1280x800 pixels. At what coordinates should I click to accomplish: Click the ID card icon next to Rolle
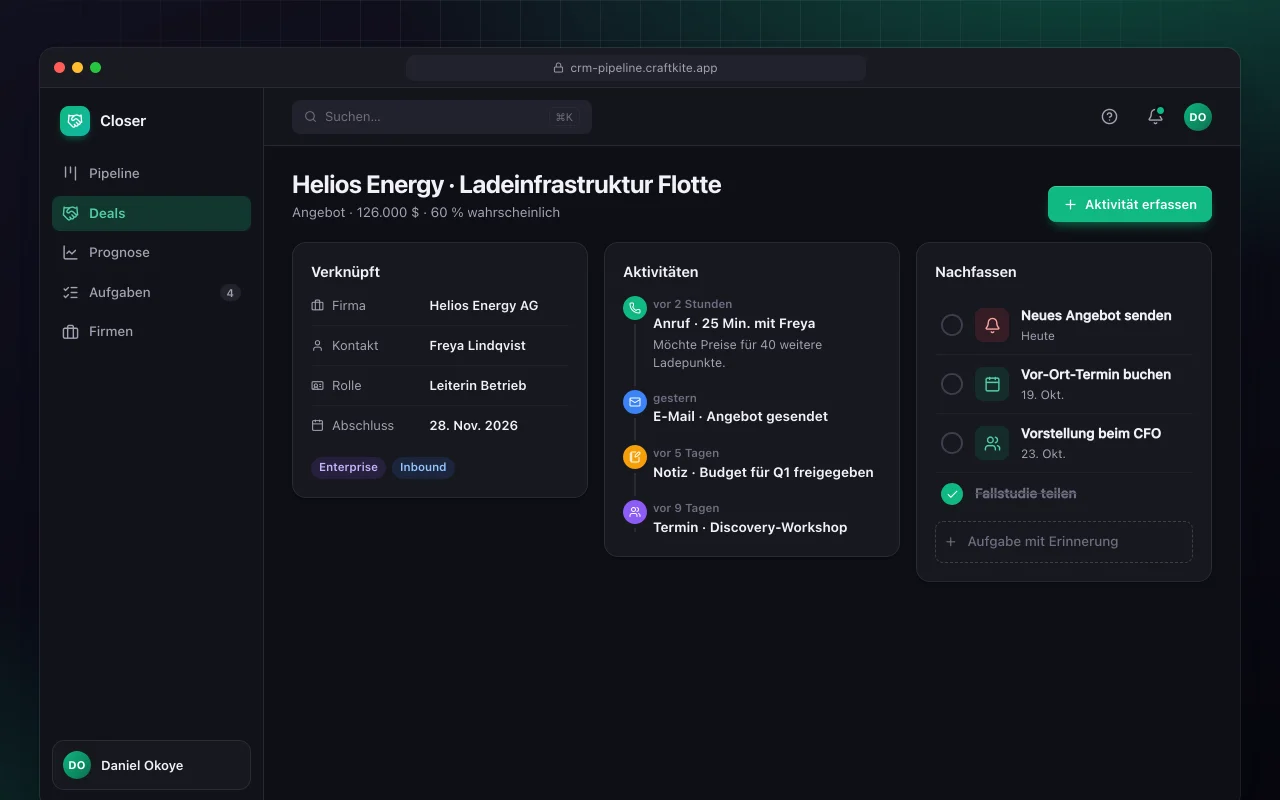(318, 386)
